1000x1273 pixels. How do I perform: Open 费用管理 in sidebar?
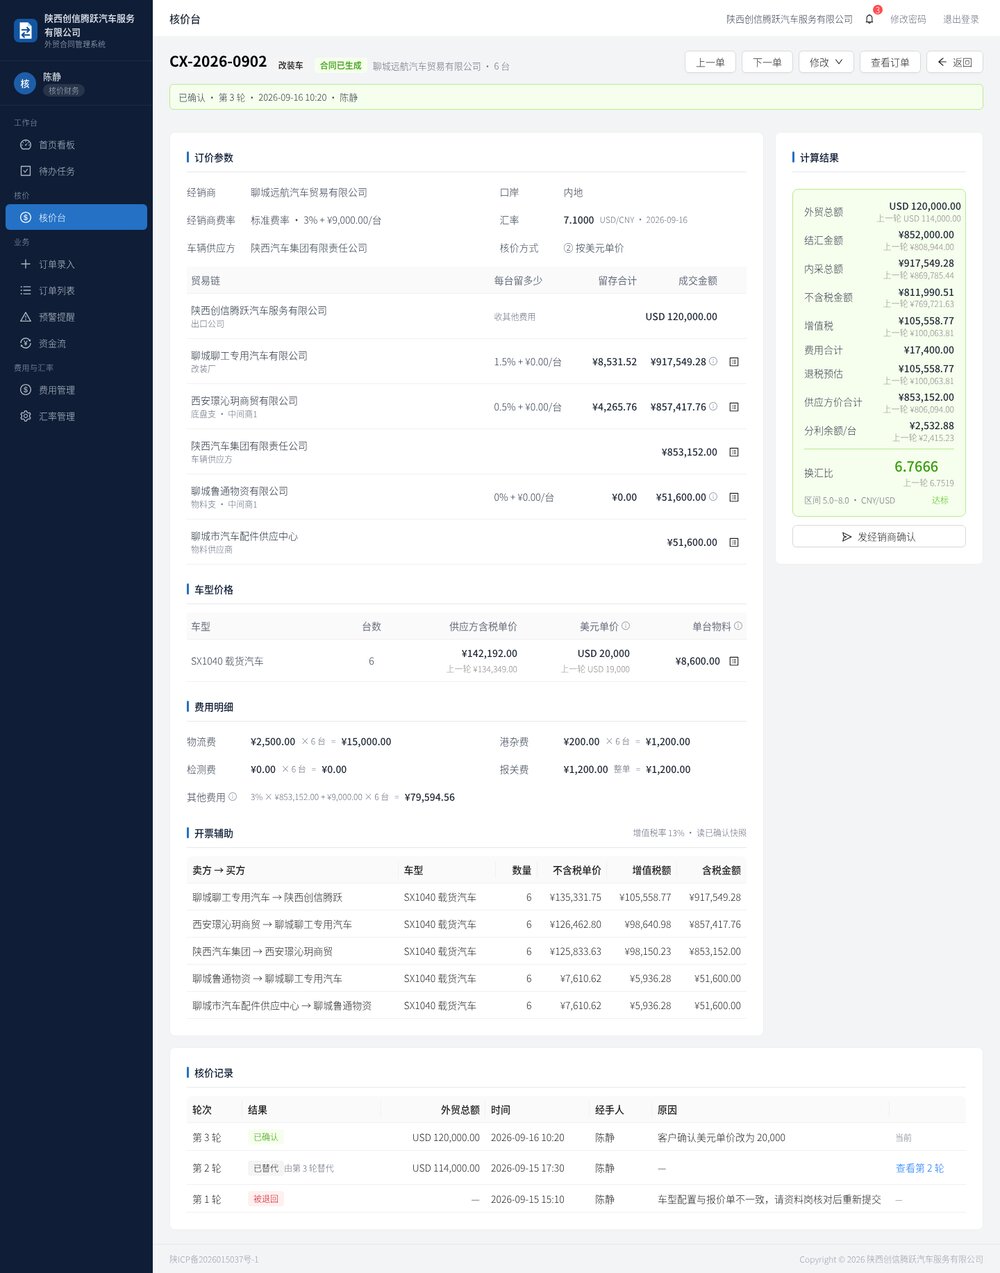[76, 390]
